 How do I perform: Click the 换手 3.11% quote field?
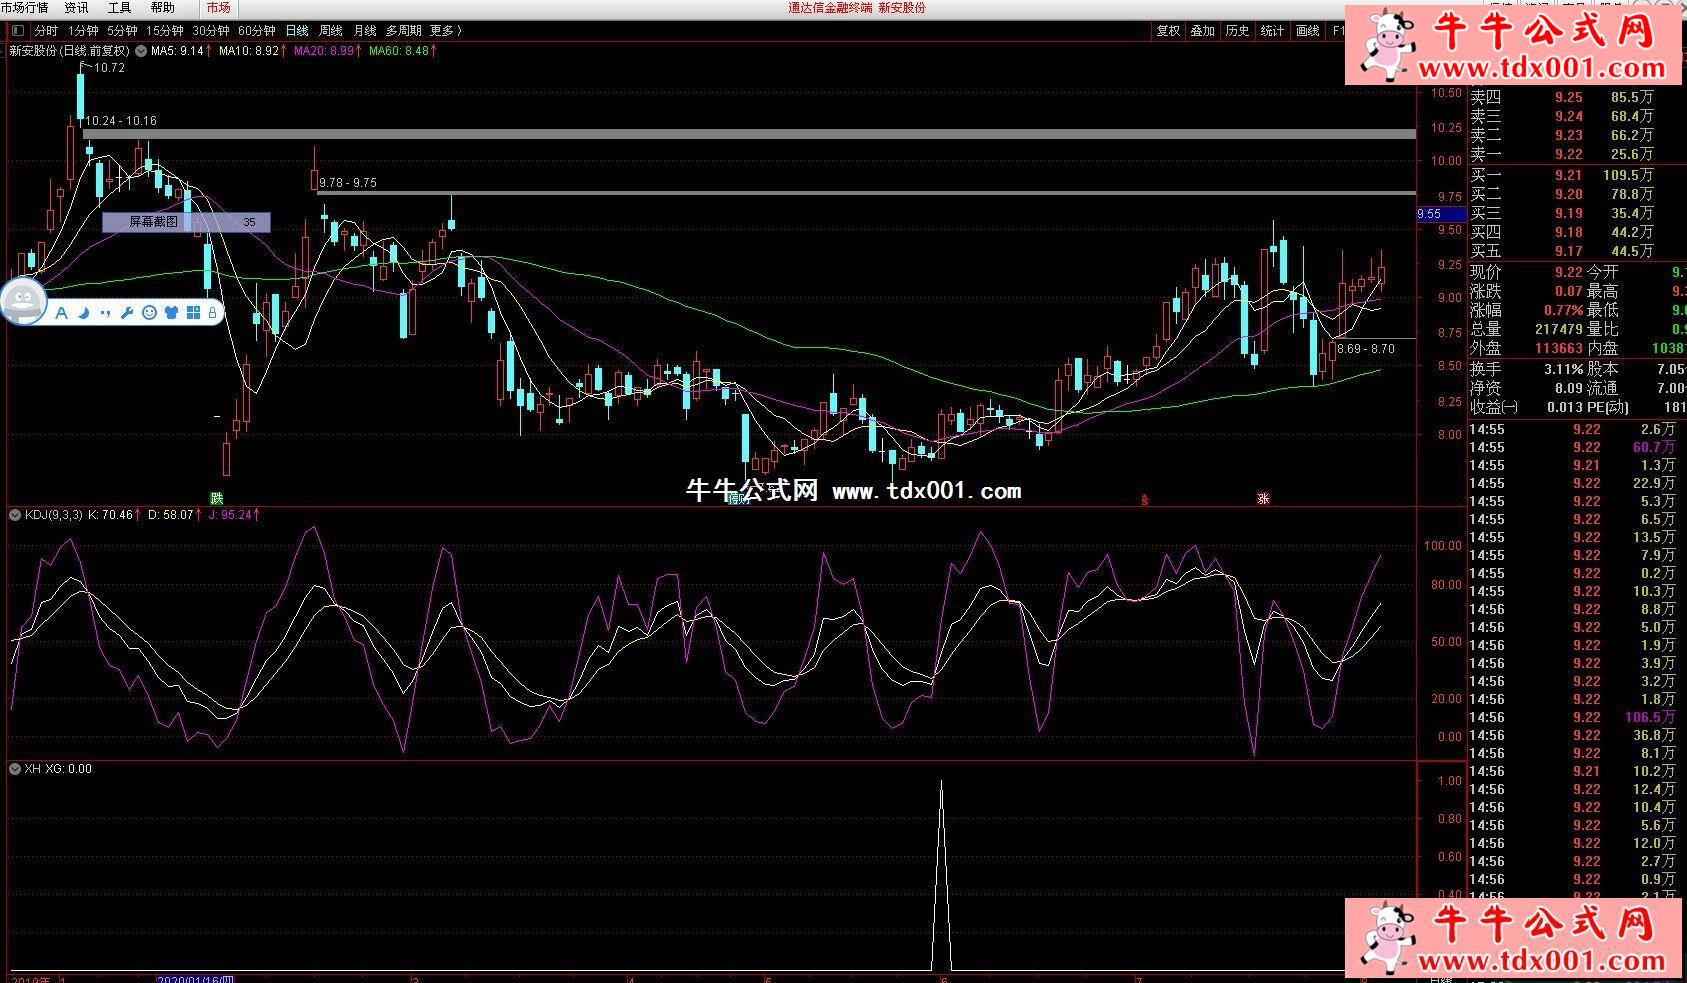coord(1526,368)
